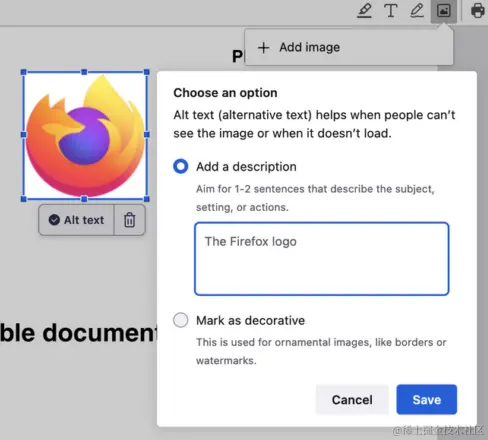The width and height of the screenshot is (488, 440).
Task: Click the 'Choose an option' heading
Action: (225, 93)
